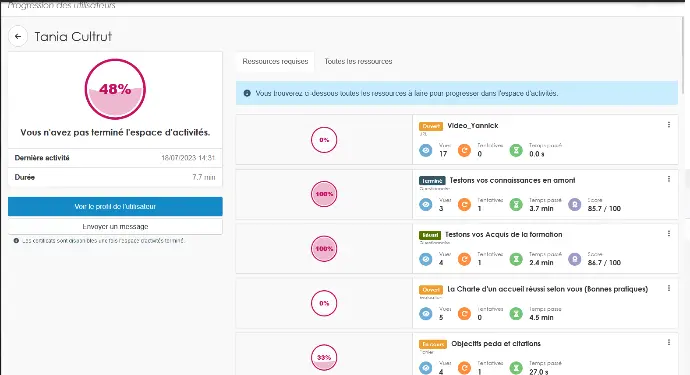Click the 100% circle for Testons vos Acquis de la formation

click(x=324, y=249)
